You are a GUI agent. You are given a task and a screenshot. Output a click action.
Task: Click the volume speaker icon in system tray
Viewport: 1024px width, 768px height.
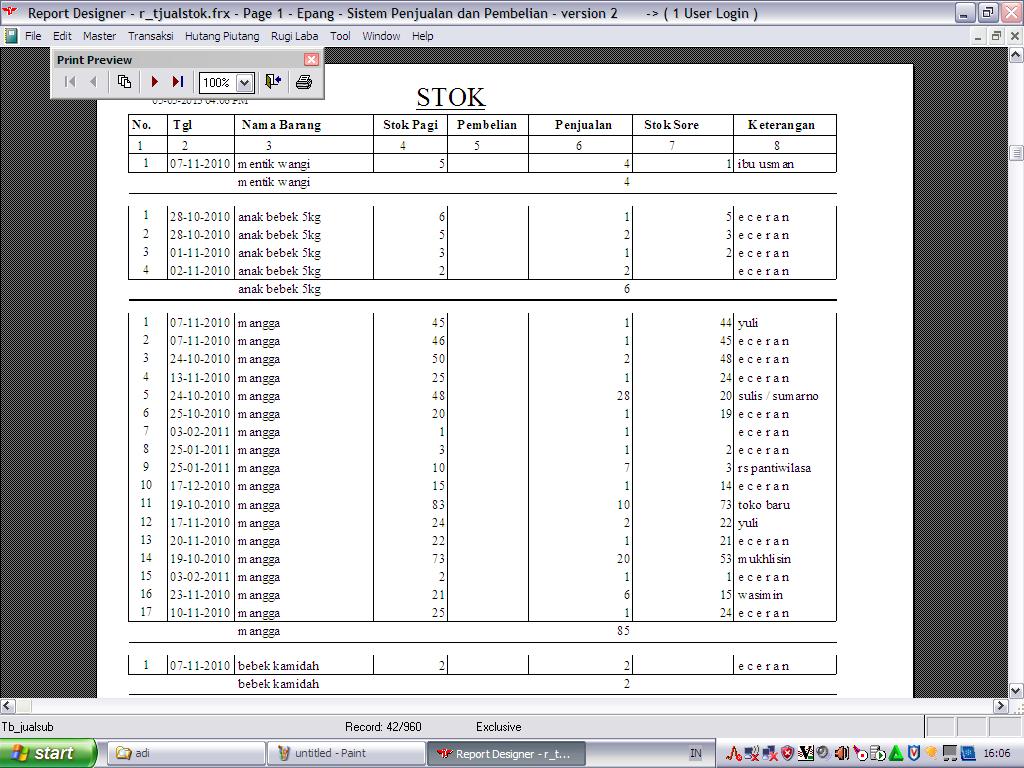841,753
